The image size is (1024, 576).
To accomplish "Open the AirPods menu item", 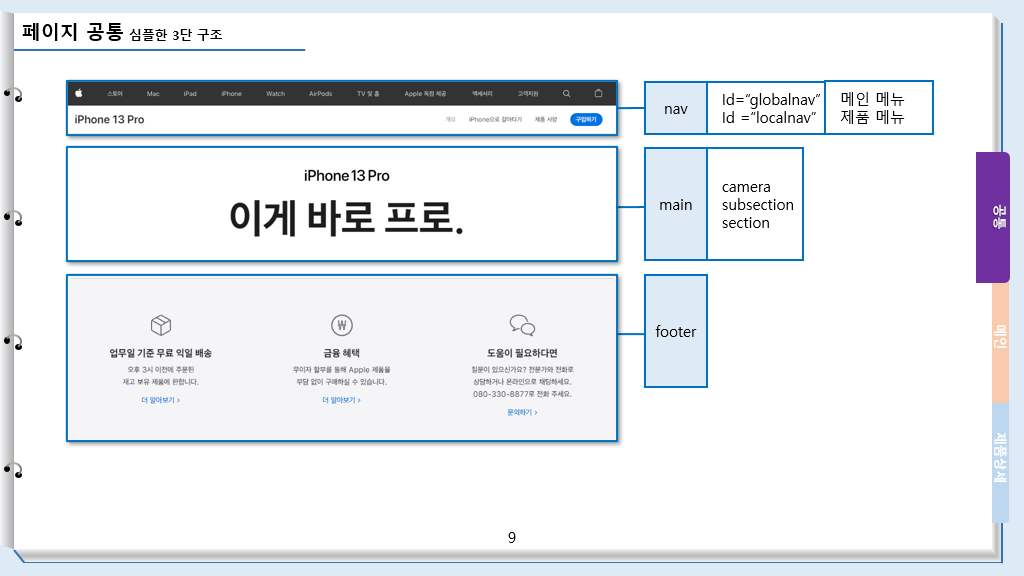I will pos(321,94).
